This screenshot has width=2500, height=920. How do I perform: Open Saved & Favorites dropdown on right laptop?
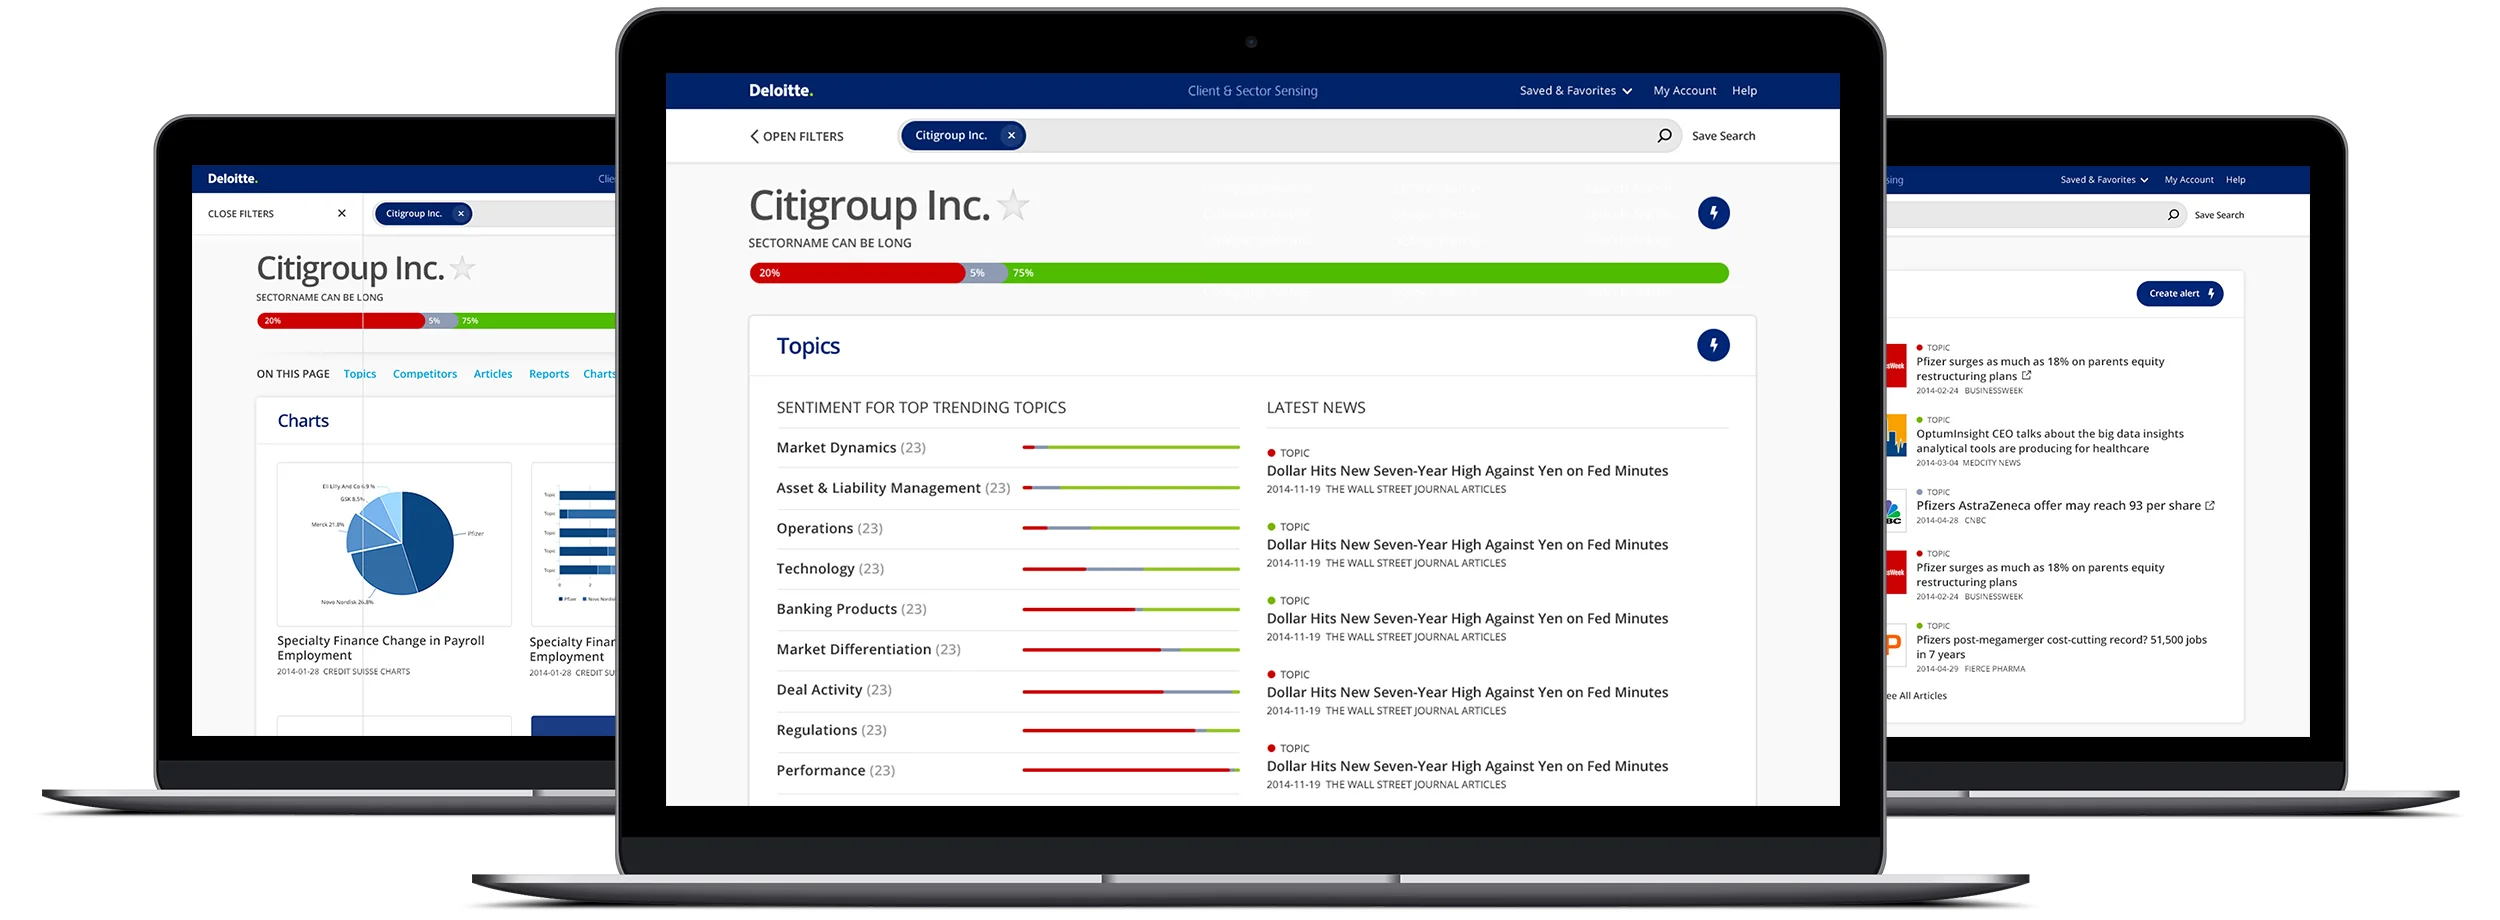point(2104,180)
